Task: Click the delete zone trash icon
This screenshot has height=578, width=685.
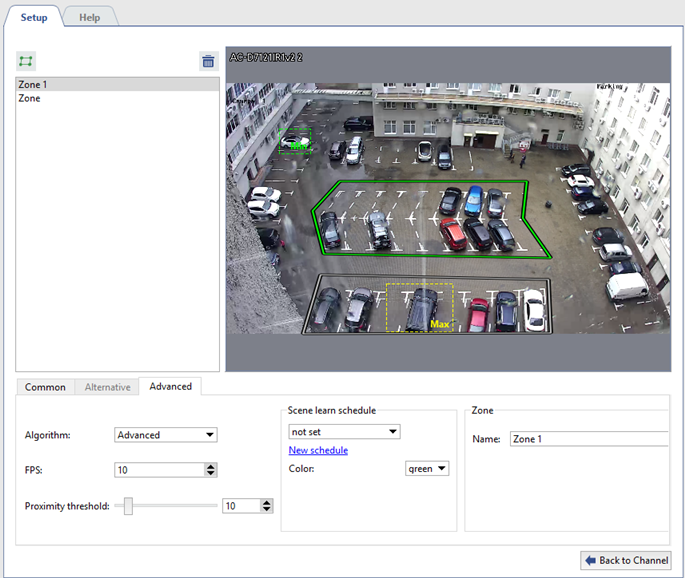Action: pos(208,61)
